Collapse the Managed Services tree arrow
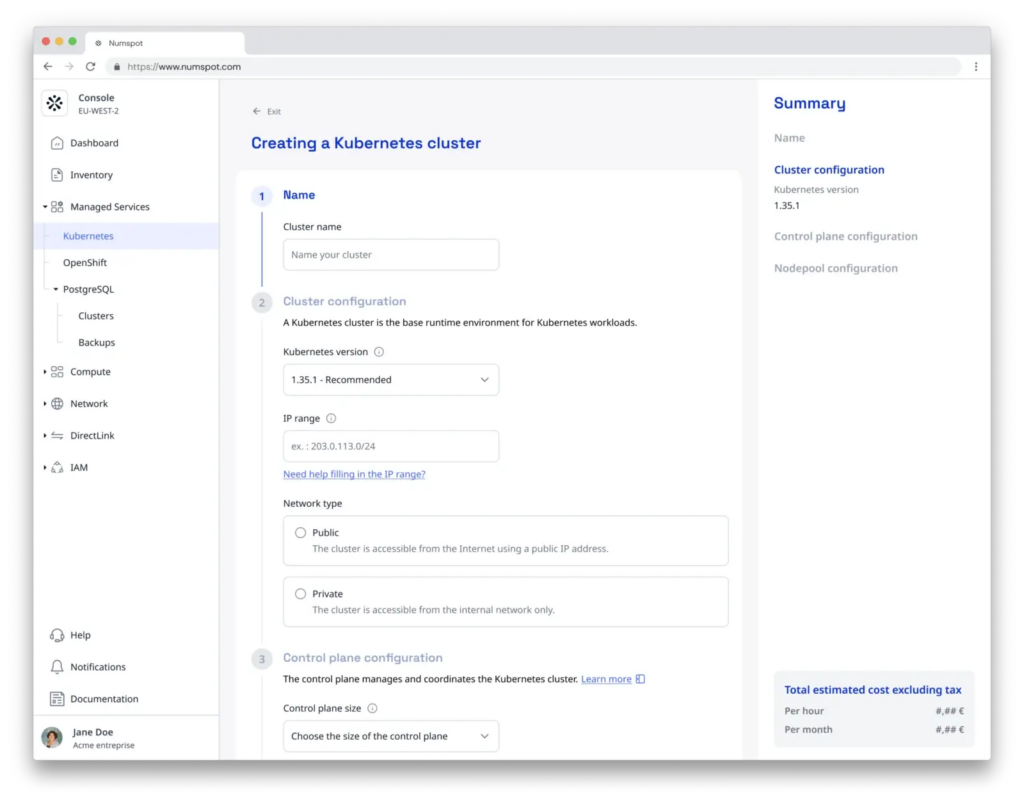The height and width of the screenshot is (800, 1024). click(x=45, y=207)
